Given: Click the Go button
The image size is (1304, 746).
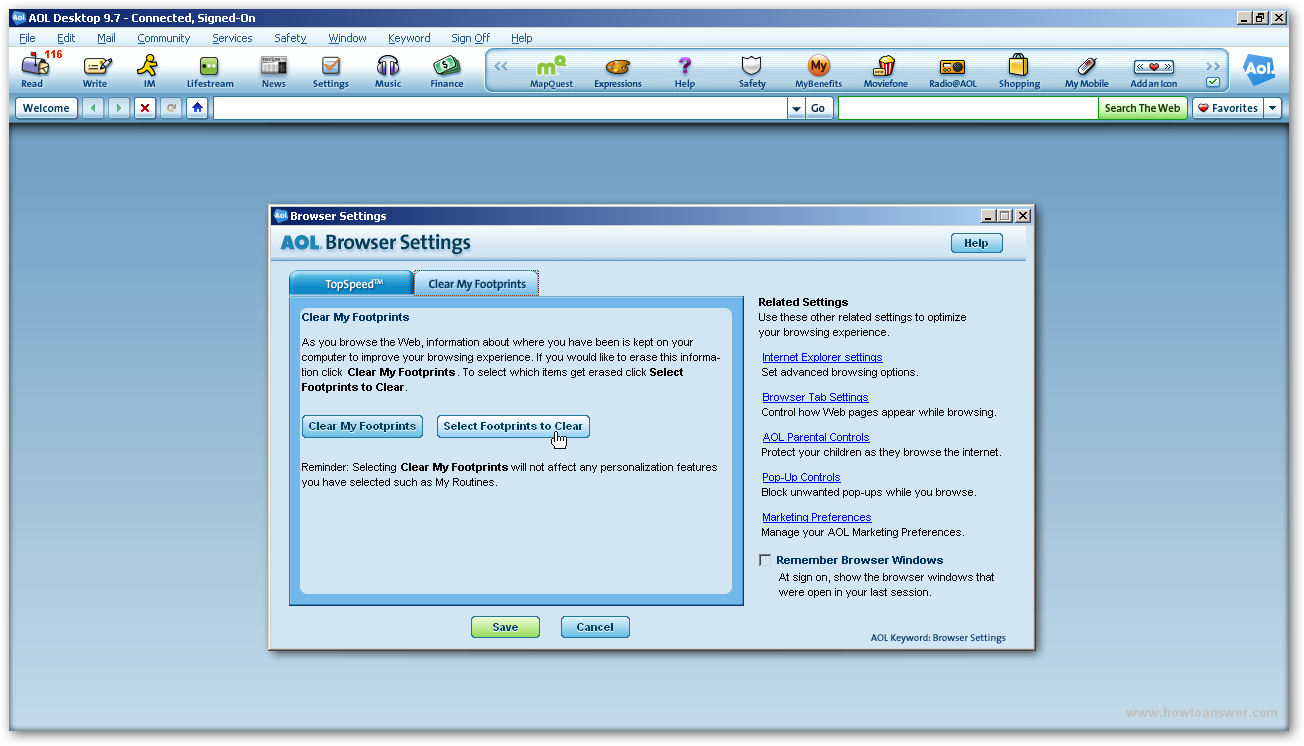Looking at the screenshot, I should pyautogui.click(x=819, y=108).
